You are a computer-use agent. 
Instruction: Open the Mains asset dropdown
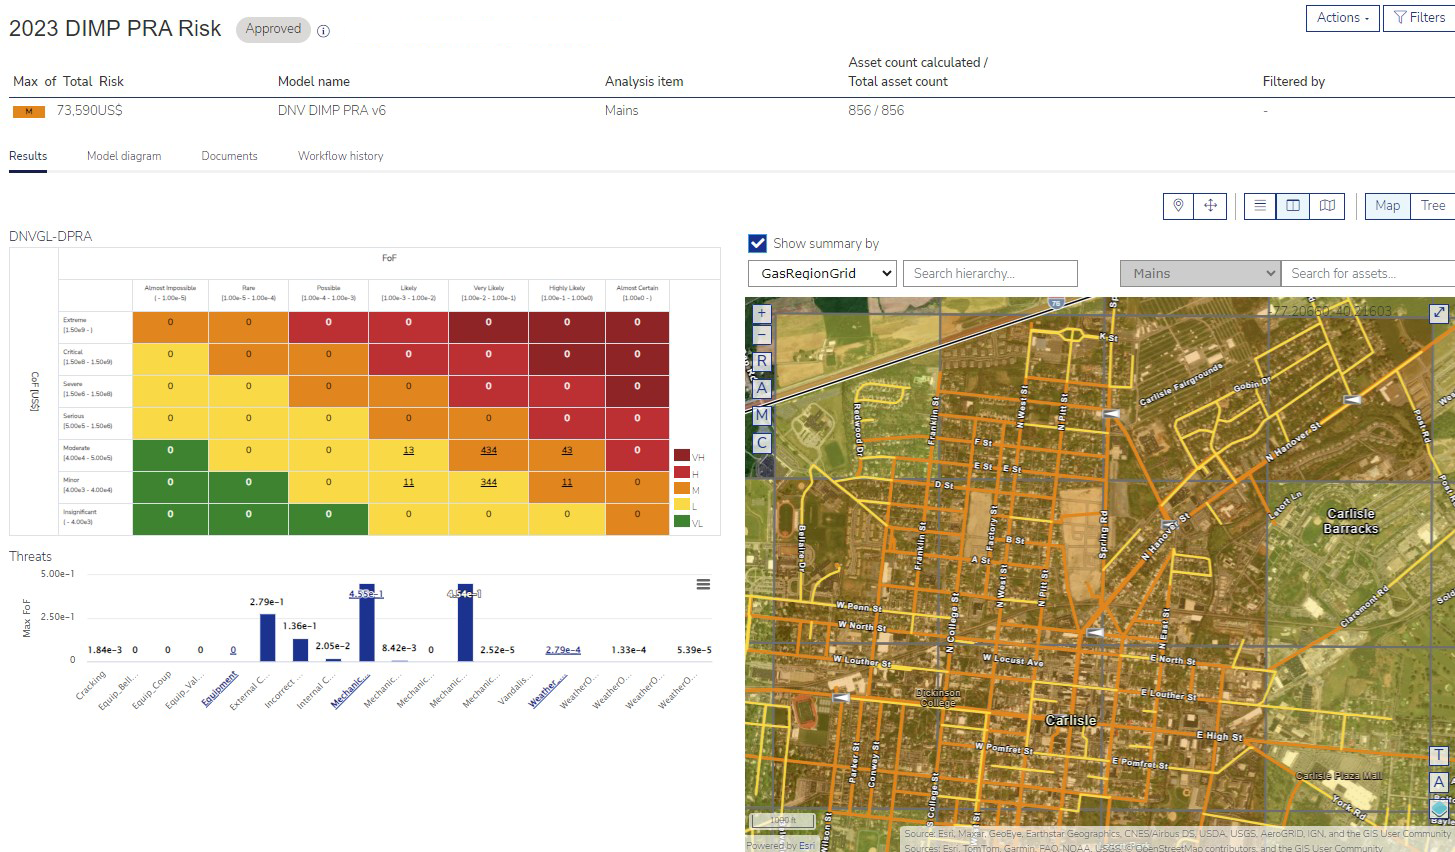[1197, 273]
